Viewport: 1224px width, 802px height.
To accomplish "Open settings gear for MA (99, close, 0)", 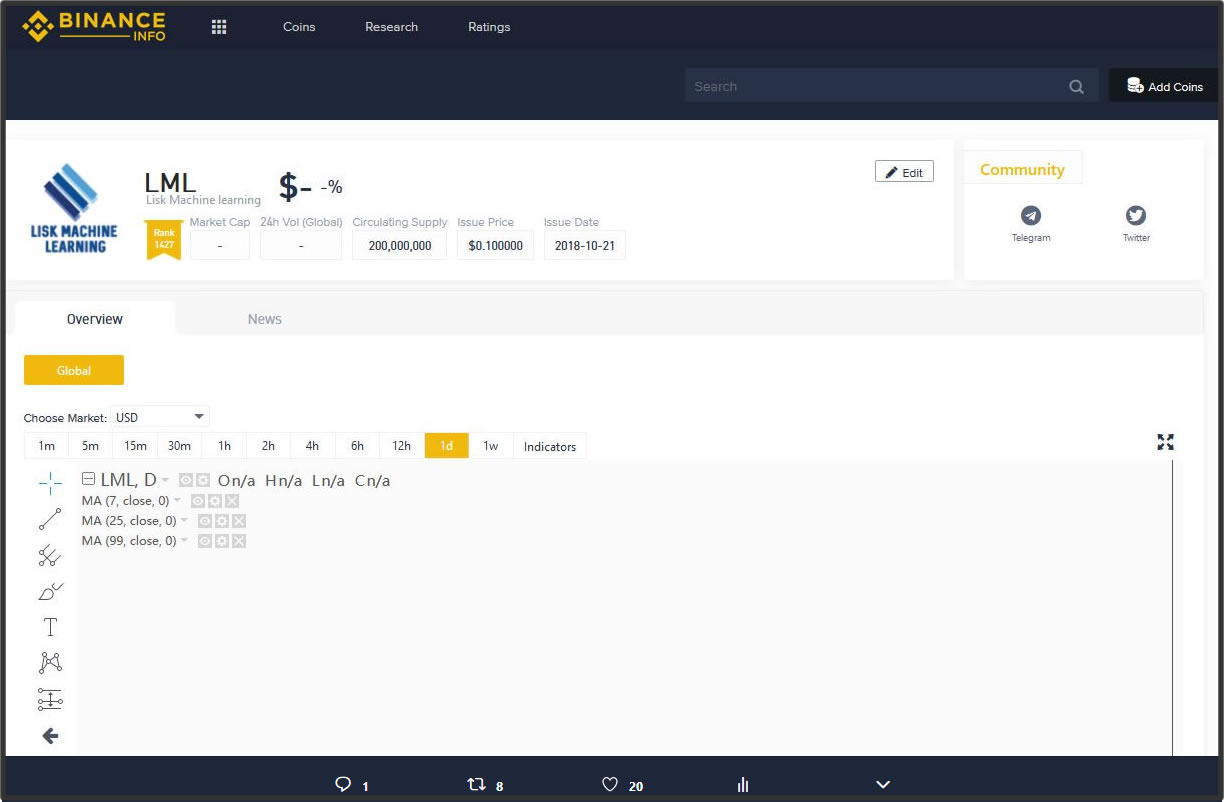I will [222, 541].
